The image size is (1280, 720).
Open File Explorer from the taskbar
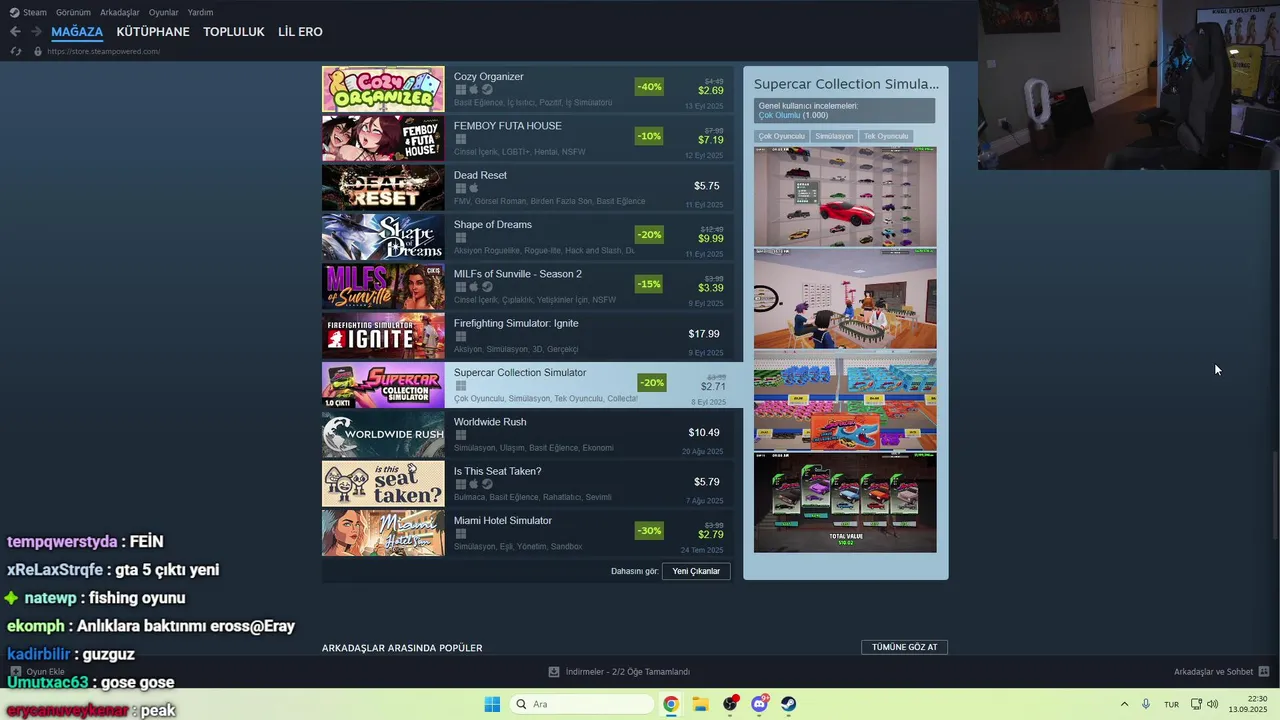pyautogui.click(x=700, y=704)
